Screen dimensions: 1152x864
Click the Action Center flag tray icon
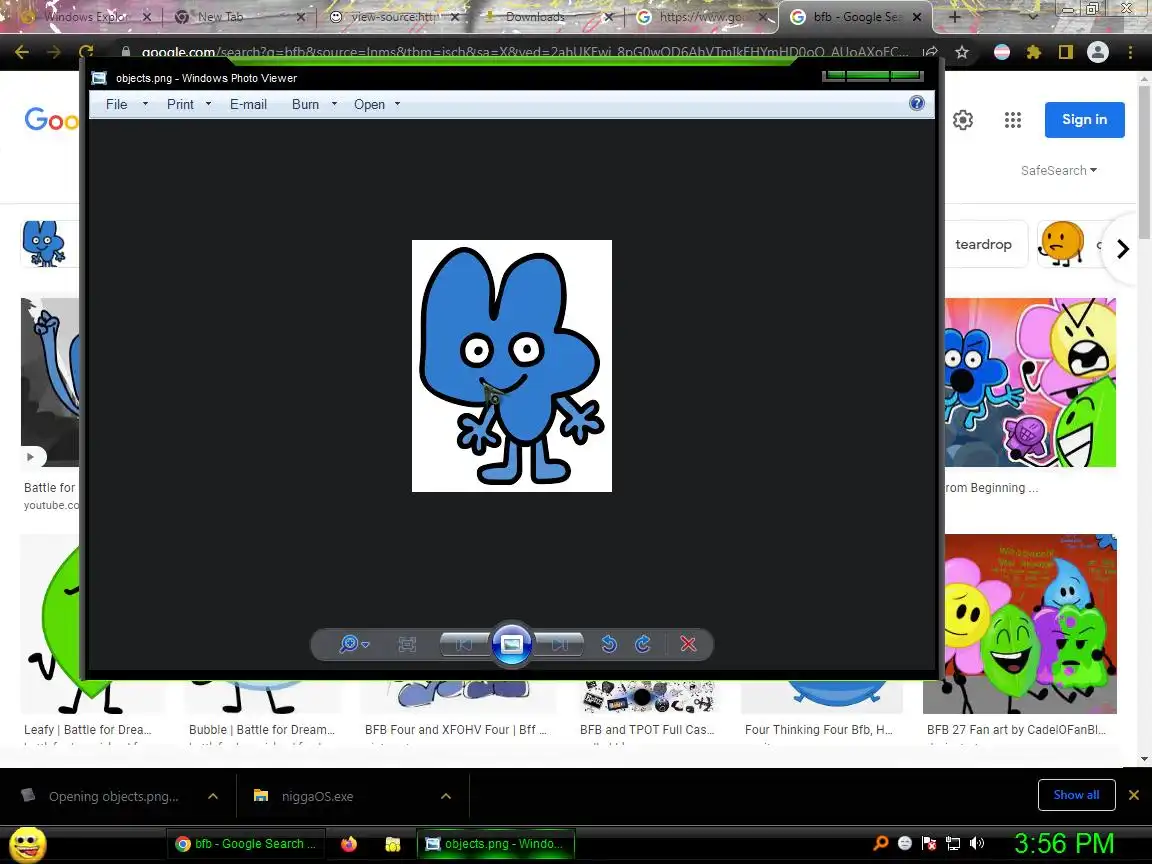[929, 843]
